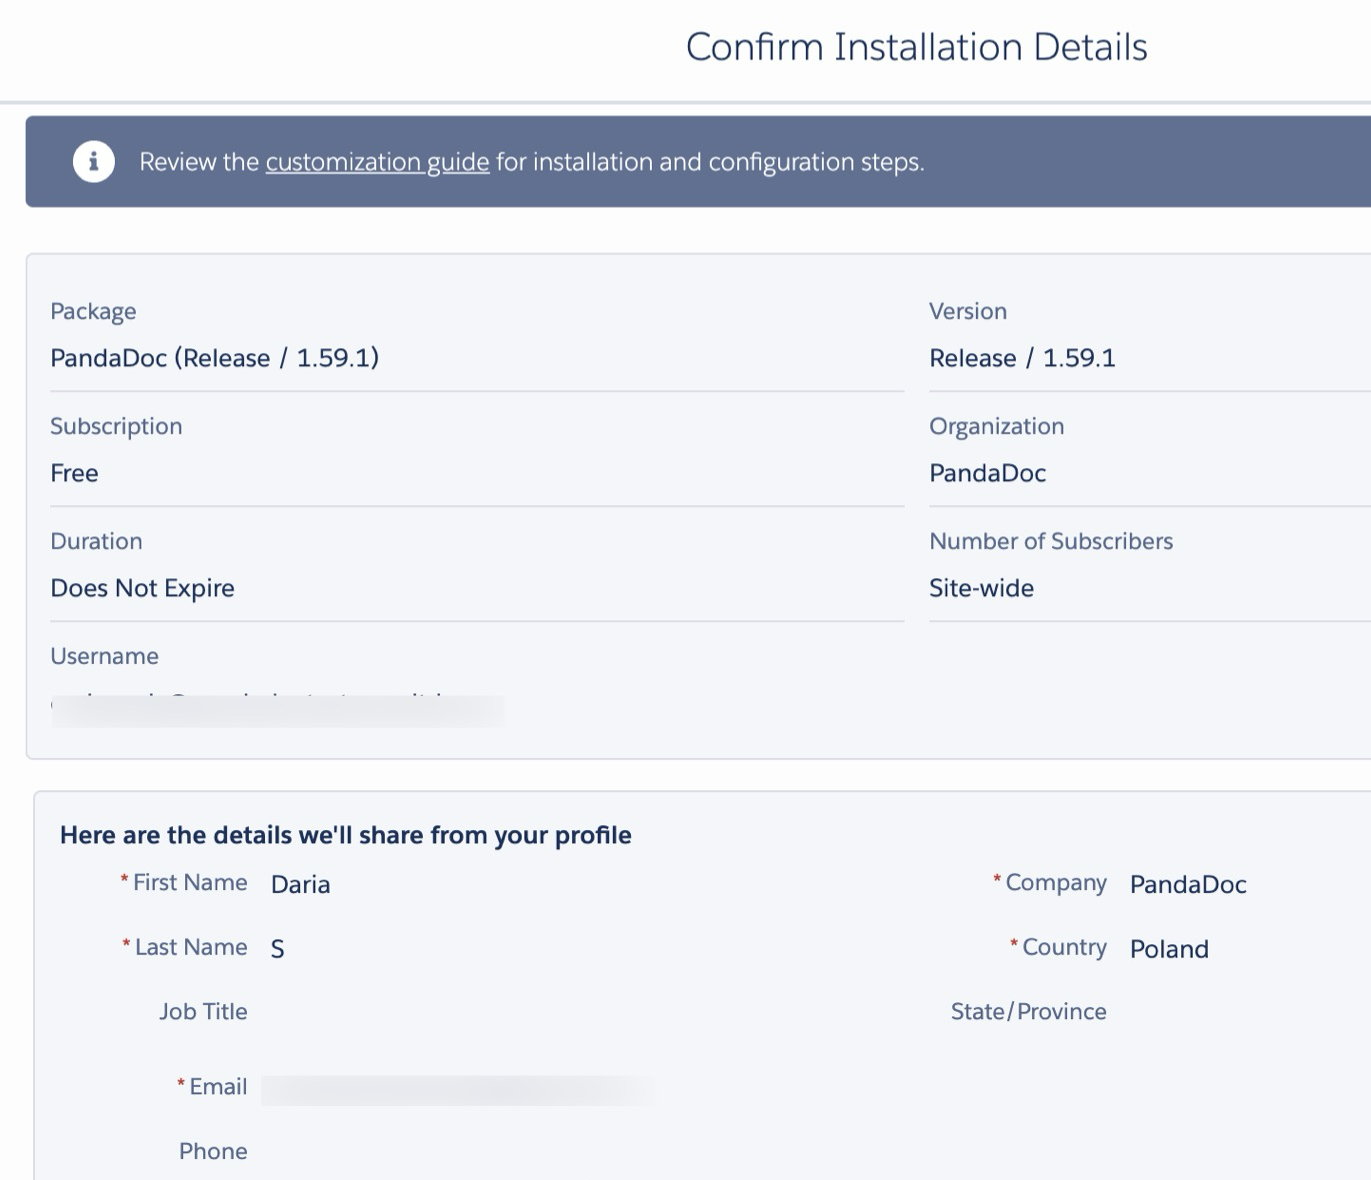Click the blurred username value

[x=277, y=709]
